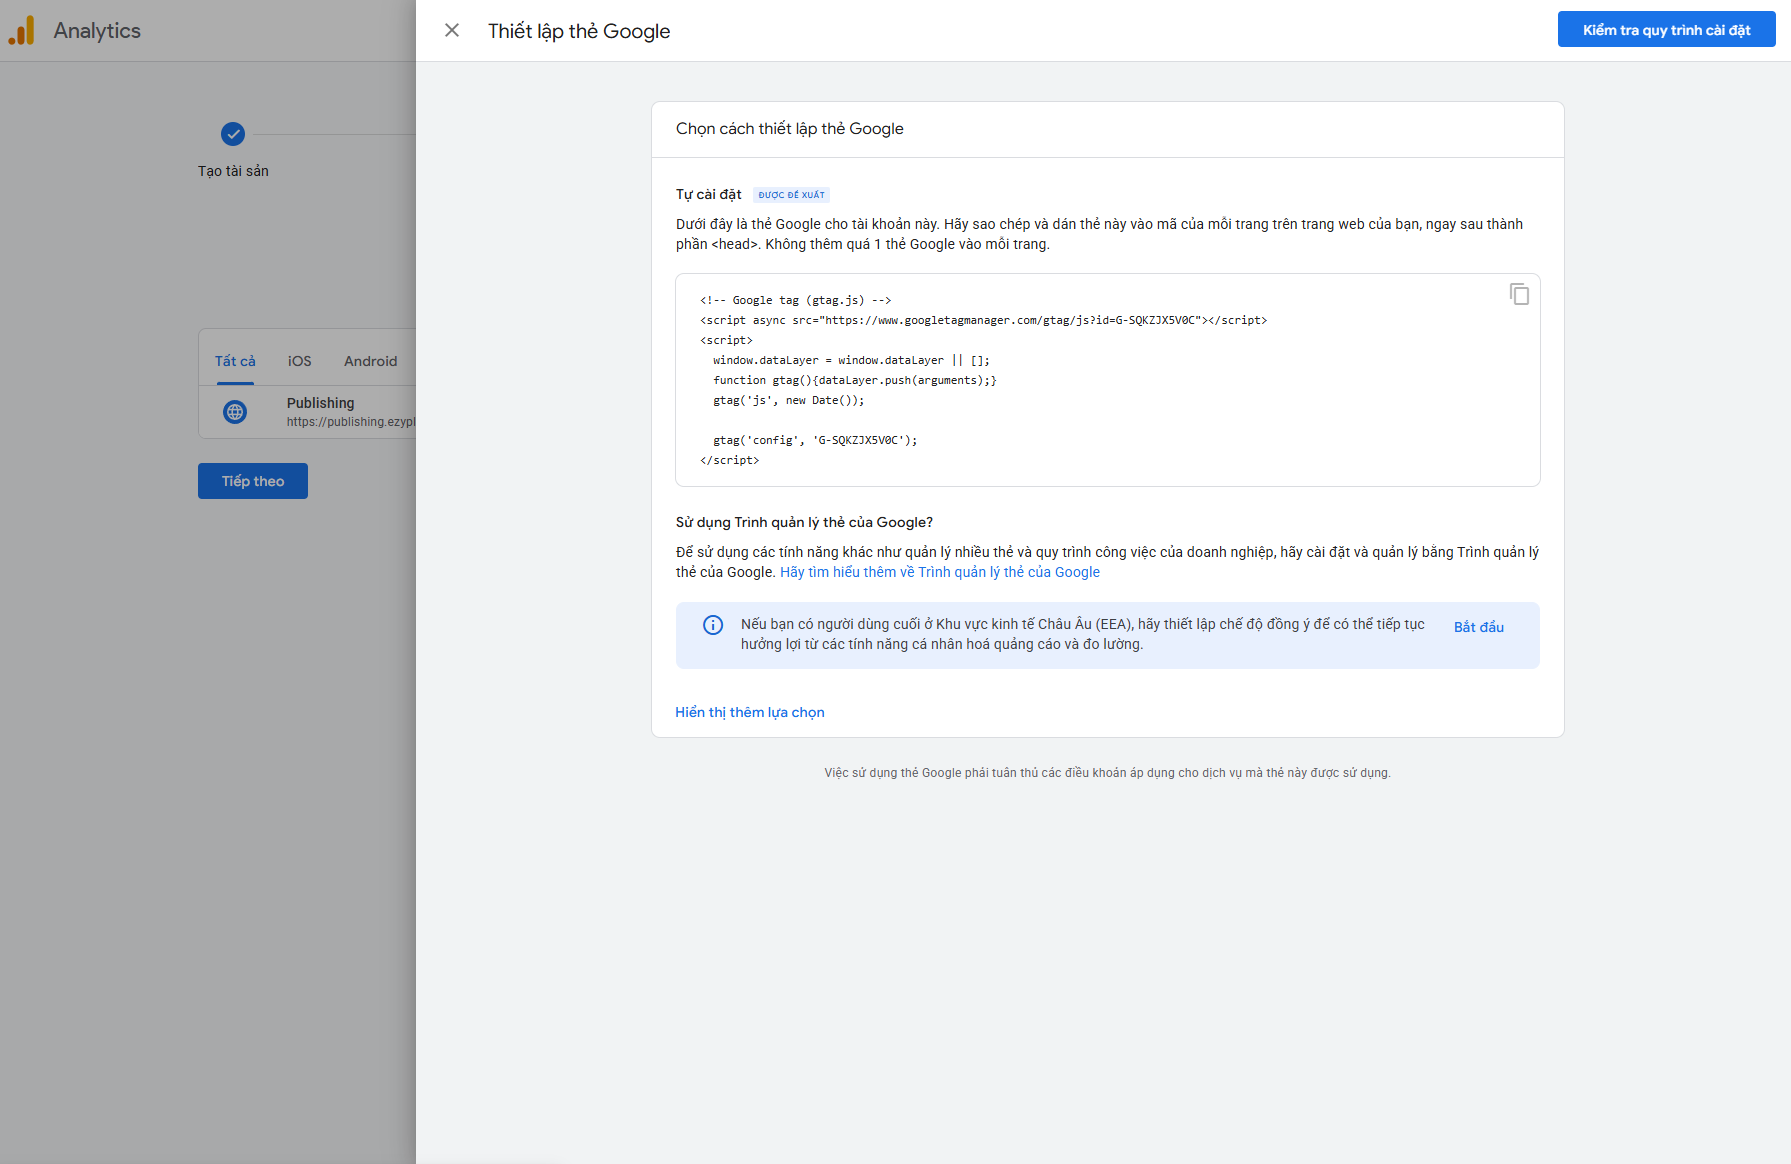Click the Bắt đầu consent mode button
Viewport: 1791px width, 1164px height.
tap(1478, 627)
